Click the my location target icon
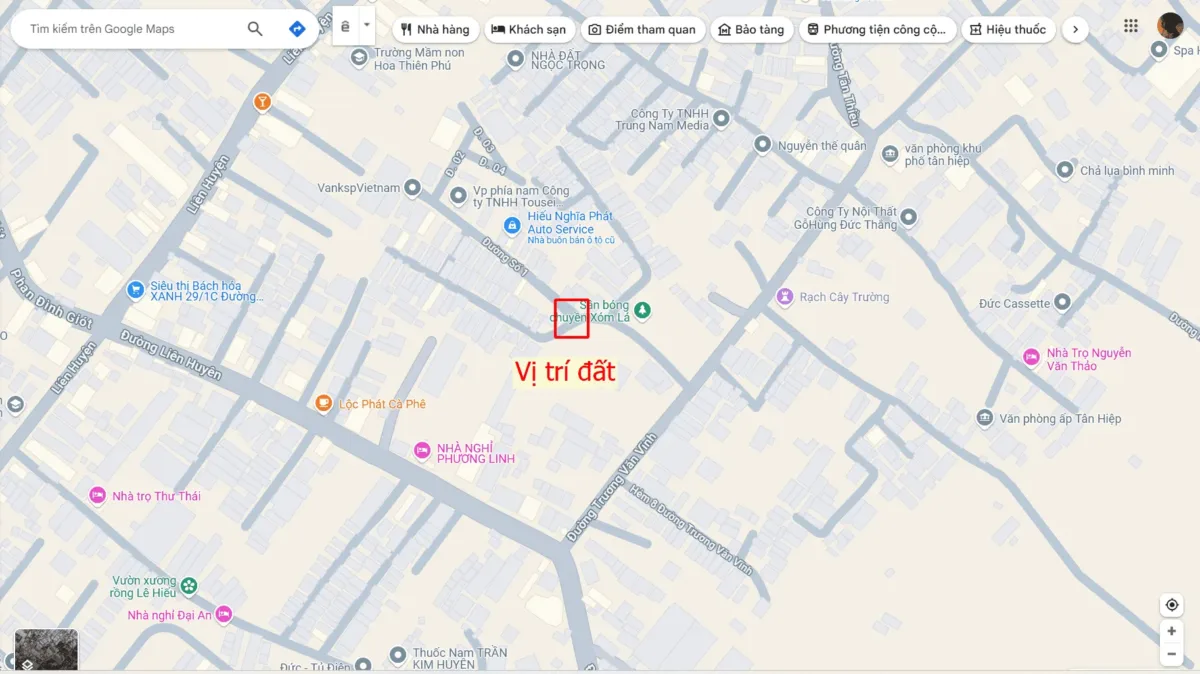The width and height of the screenshot is (1200, 674). [1171, 605]
